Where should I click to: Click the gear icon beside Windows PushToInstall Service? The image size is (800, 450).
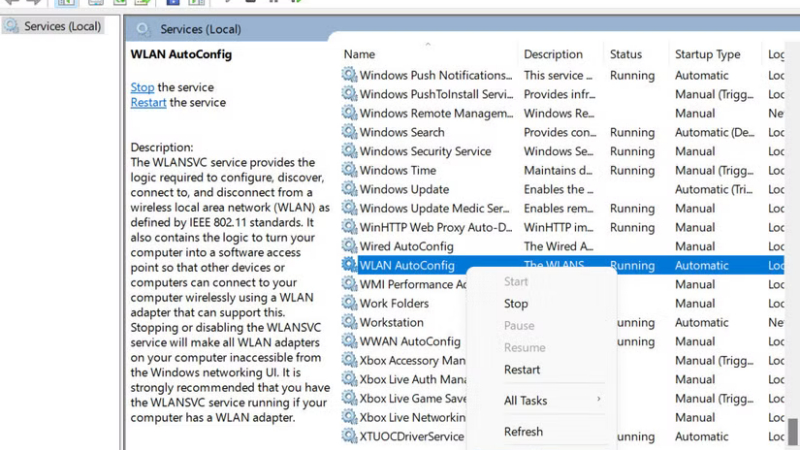pyautogui.click(x=349, y=93)
